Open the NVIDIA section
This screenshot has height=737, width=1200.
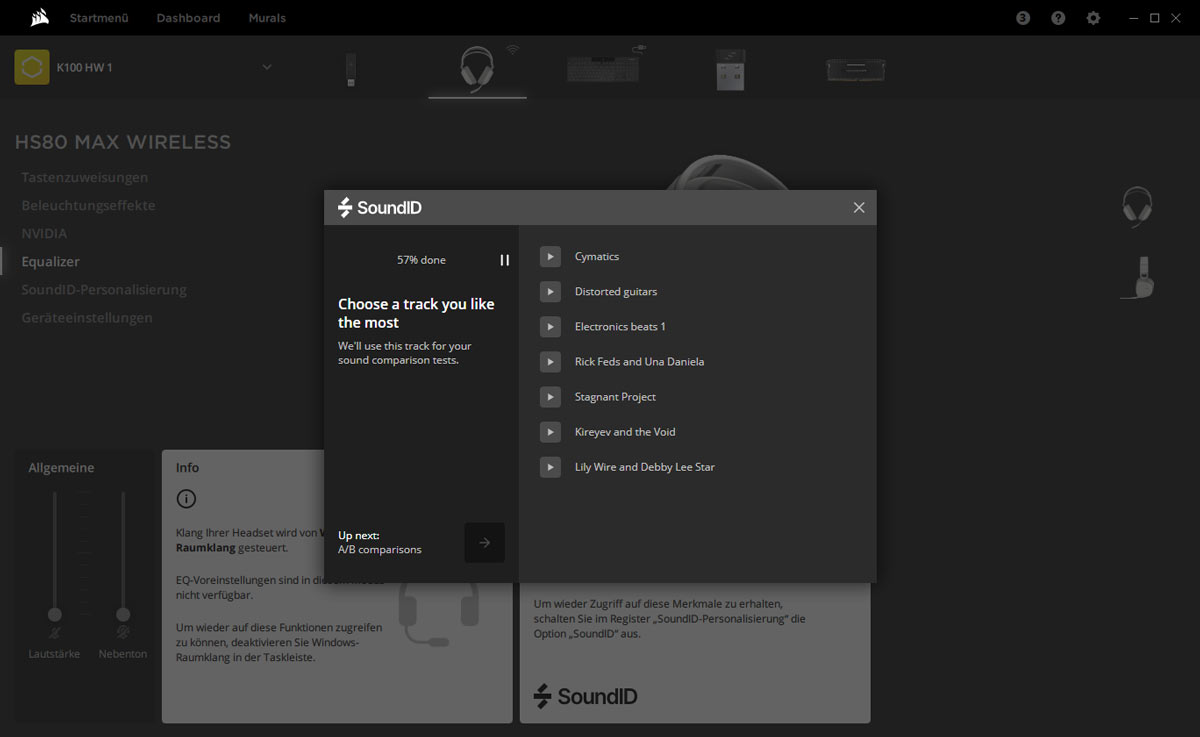pos(45,233)
